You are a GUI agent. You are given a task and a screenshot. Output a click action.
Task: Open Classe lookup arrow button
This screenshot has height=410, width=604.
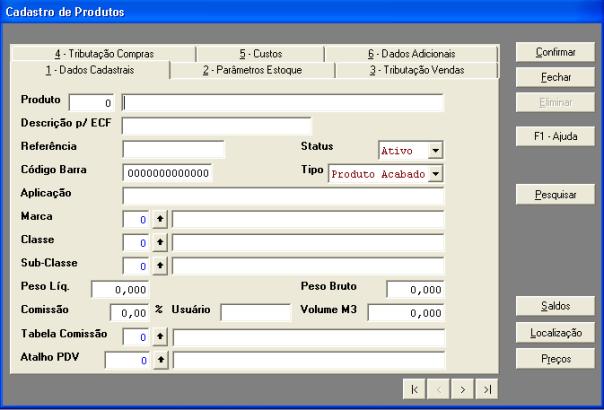(x=160, y=243)
